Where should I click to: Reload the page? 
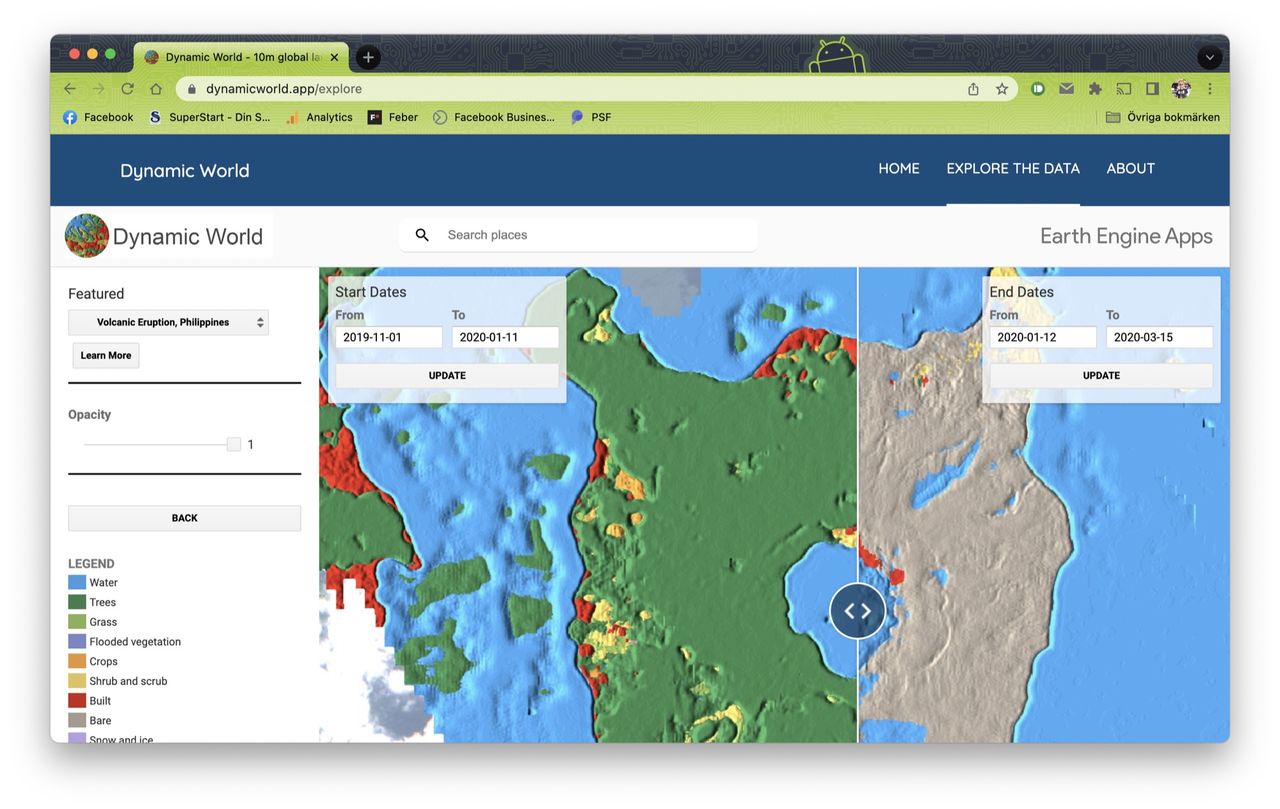(127, 89)
